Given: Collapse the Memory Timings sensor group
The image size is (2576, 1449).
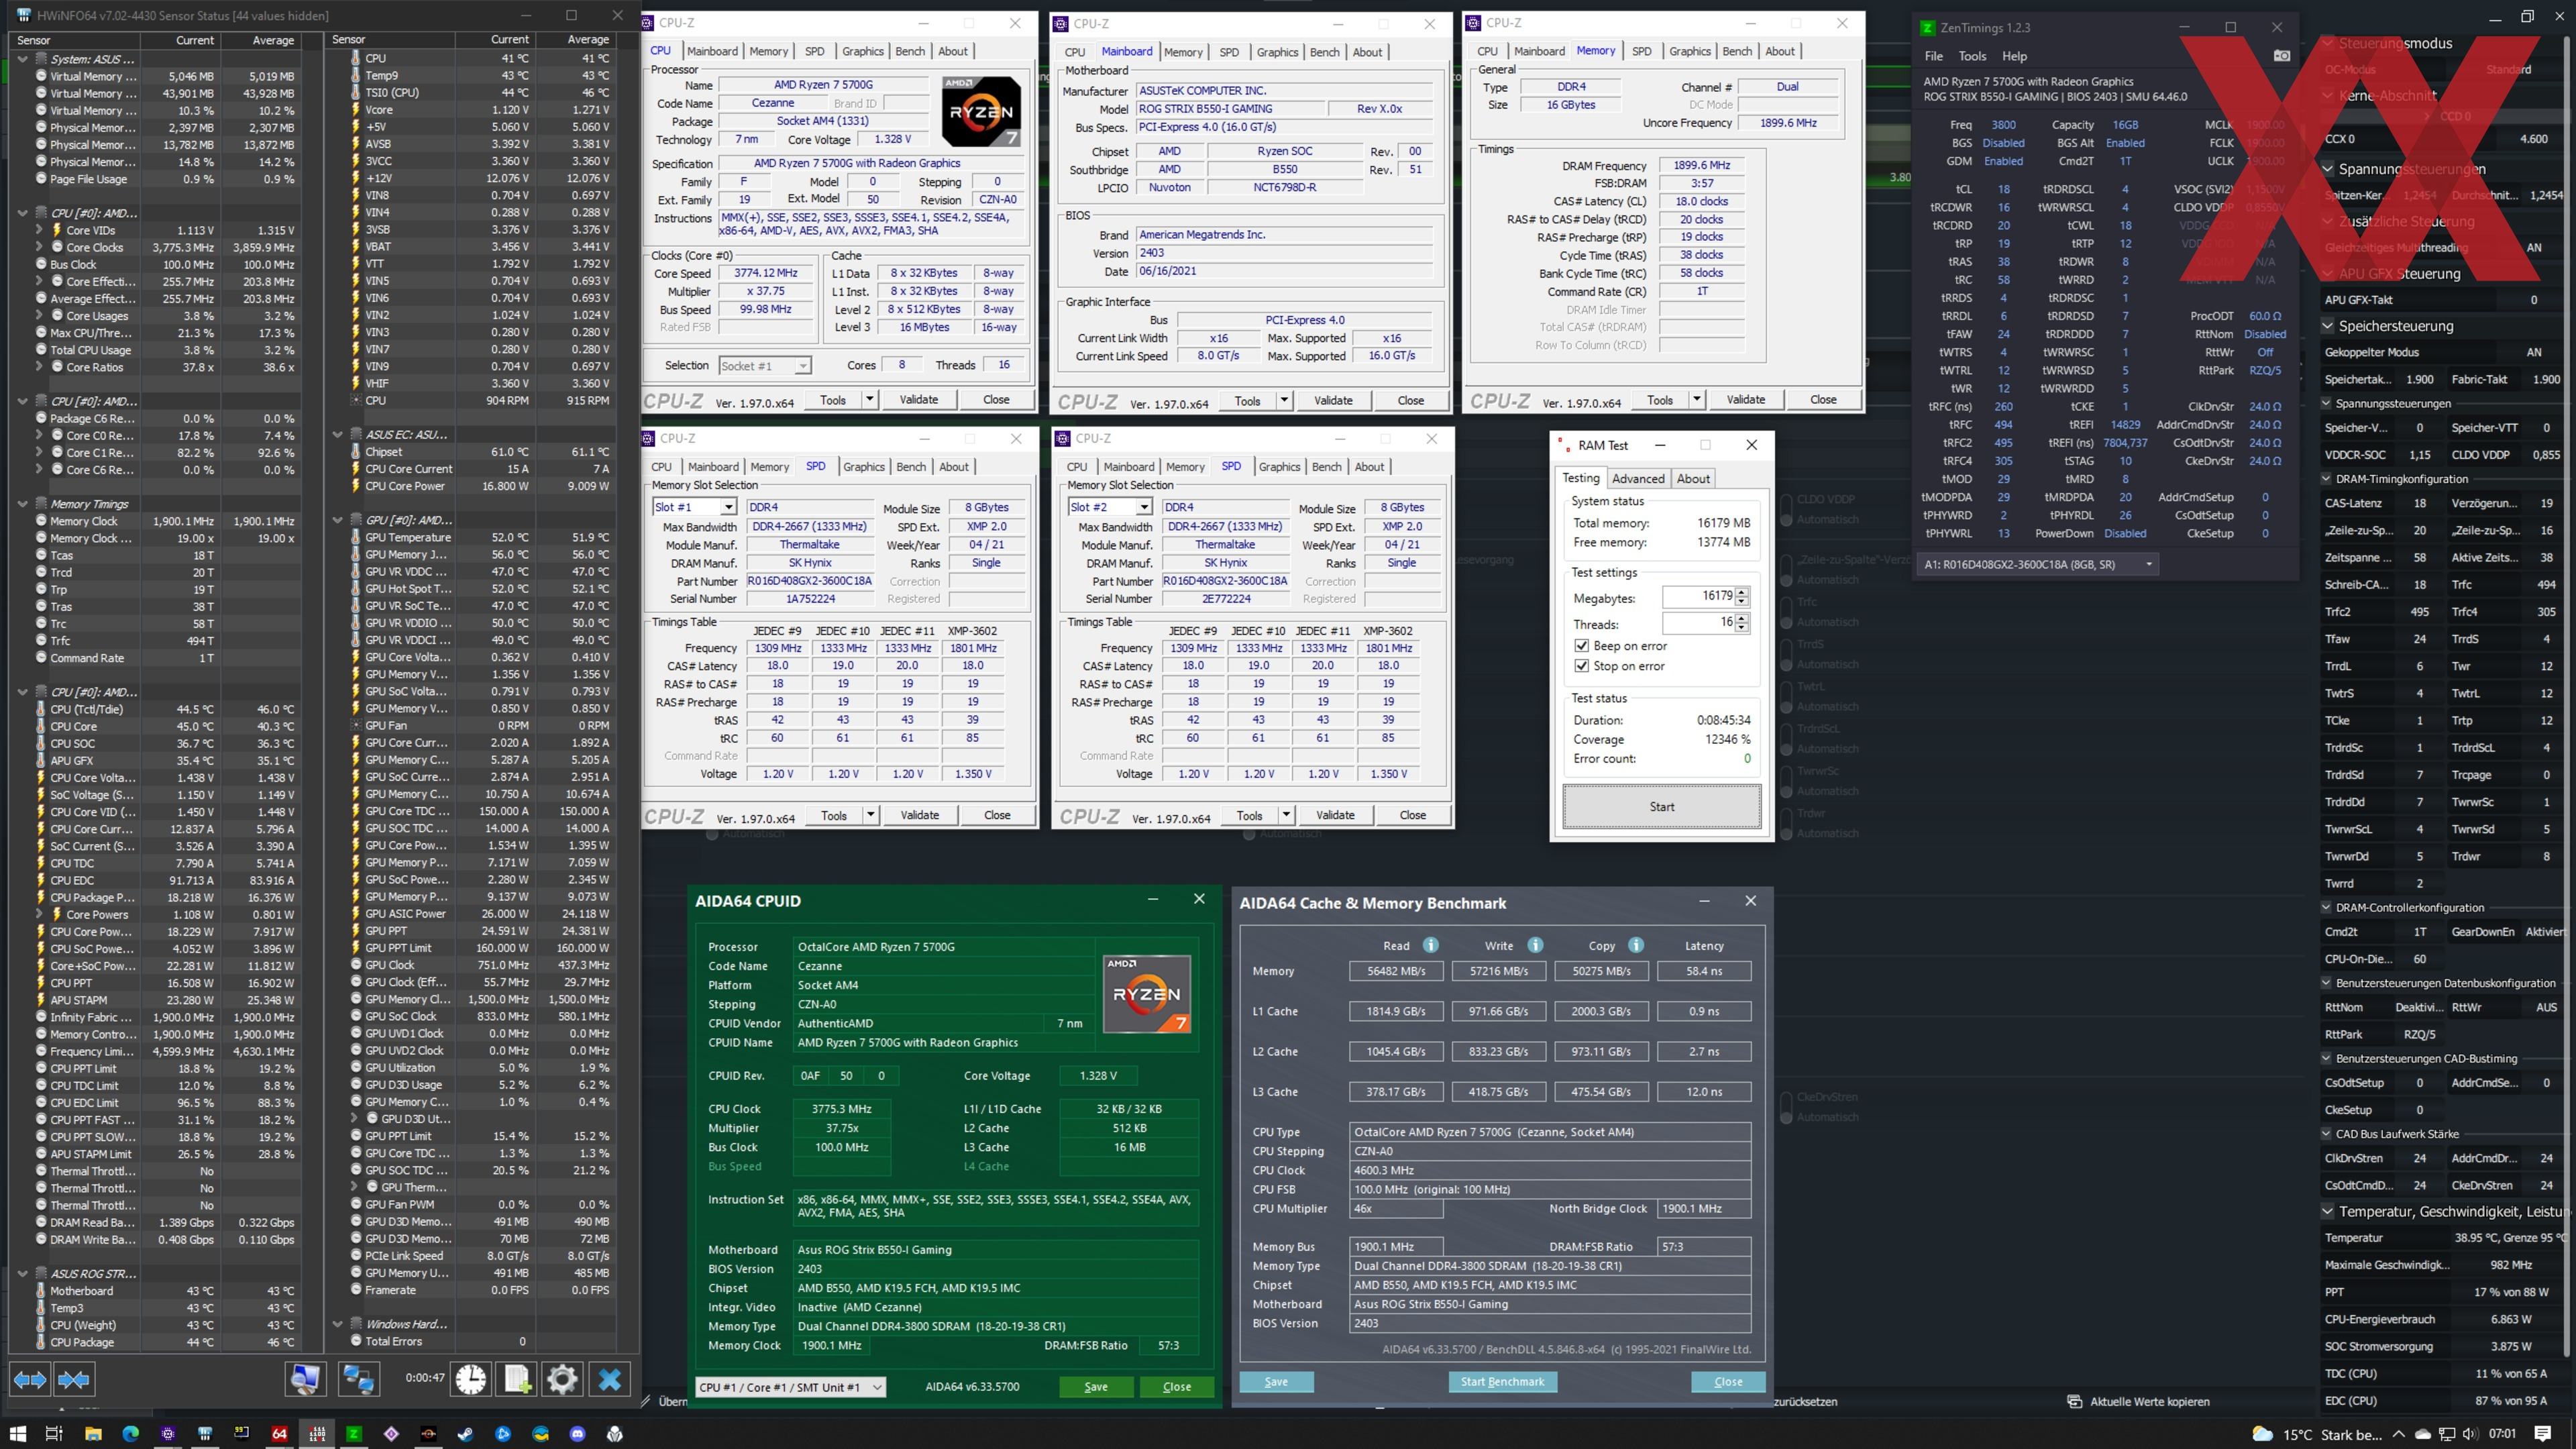Looking at the screenshot, I should 22,504.
